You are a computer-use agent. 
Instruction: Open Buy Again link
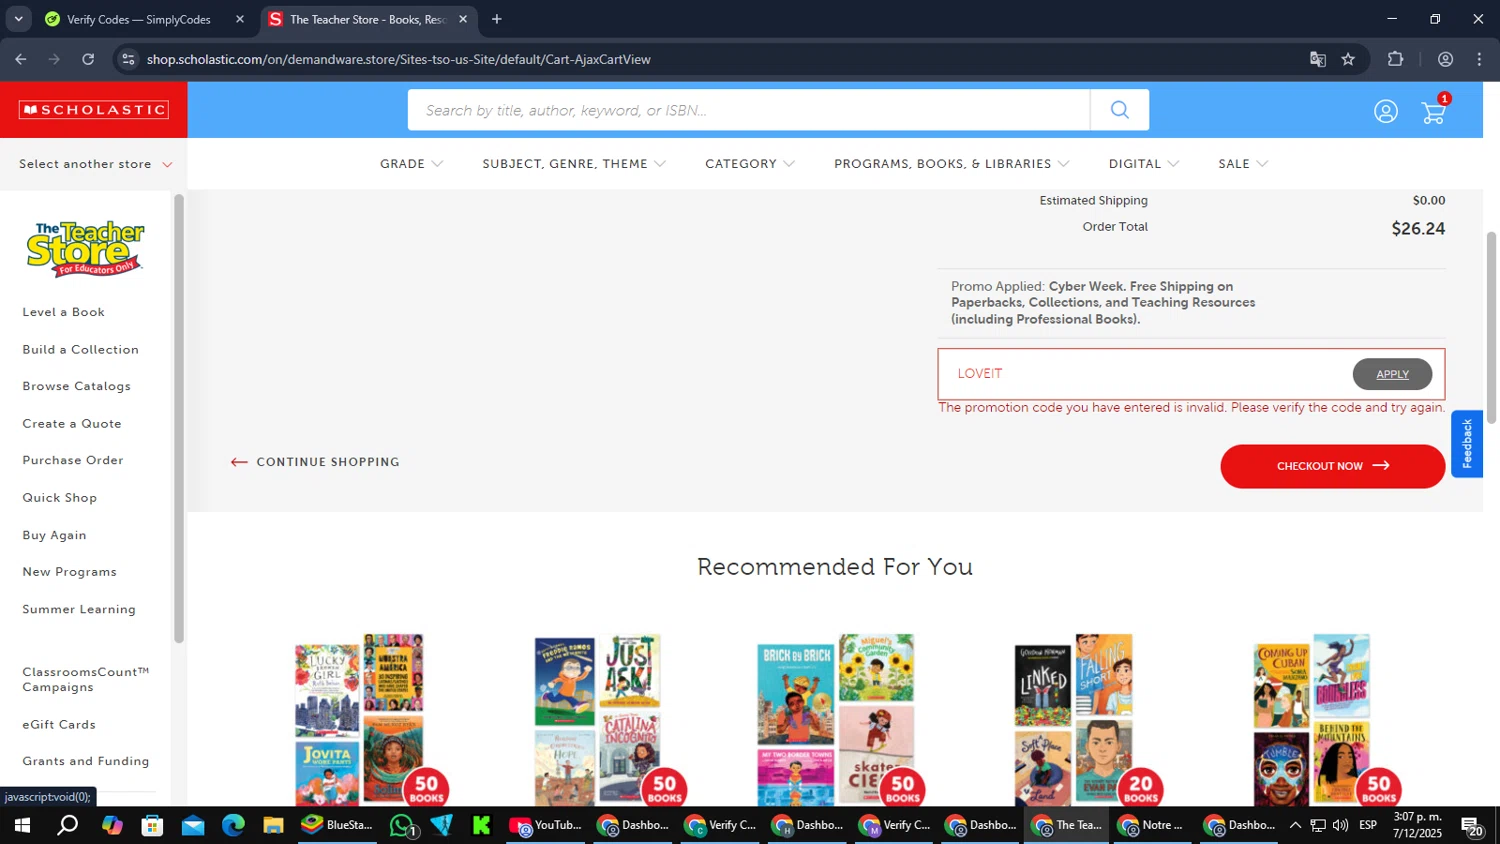(x=55, y=535)
